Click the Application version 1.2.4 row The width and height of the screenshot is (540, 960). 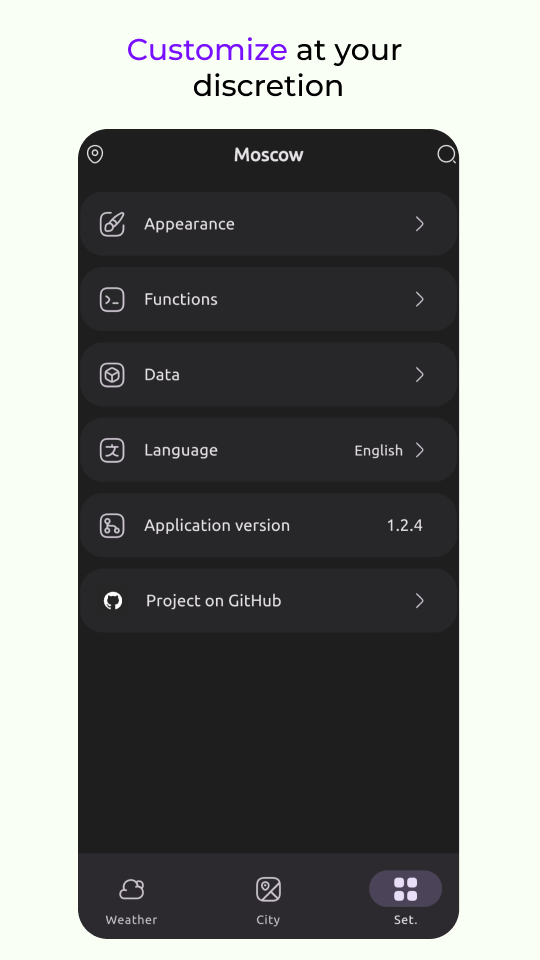[268, 525]
